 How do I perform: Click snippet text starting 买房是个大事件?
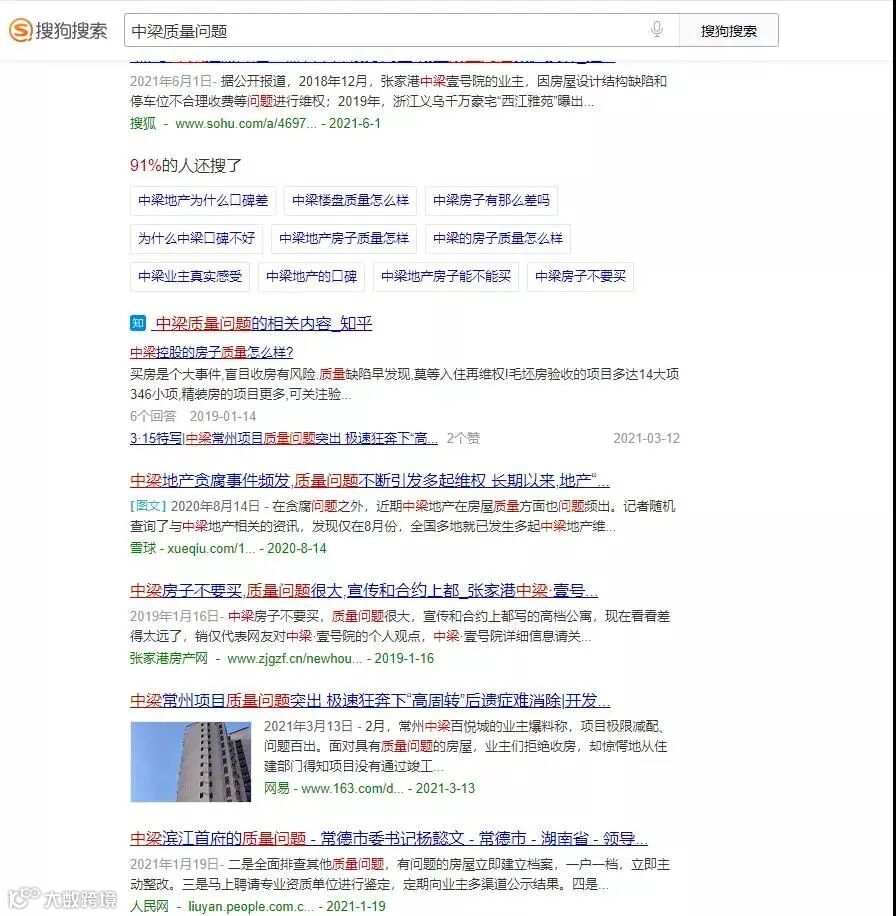pos(405,384)
